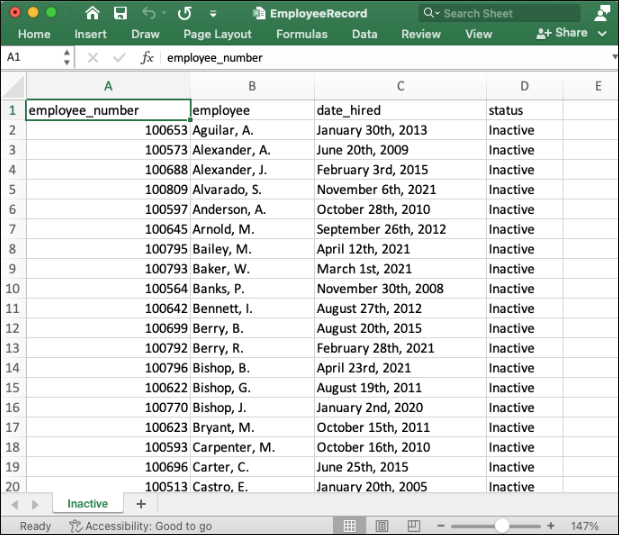
Task: Go to the previous sheet with the left arrow
Action: pos(15,504)
